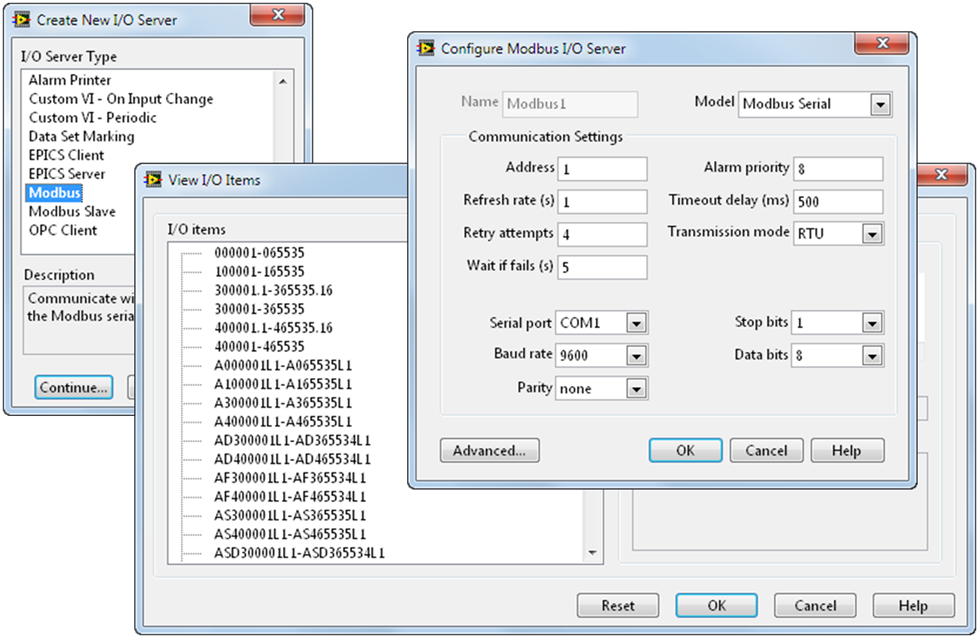The height and width of the screenshot is (638, 979).
Task: Click the Timeout delay input field
Action: pos(838,201)
